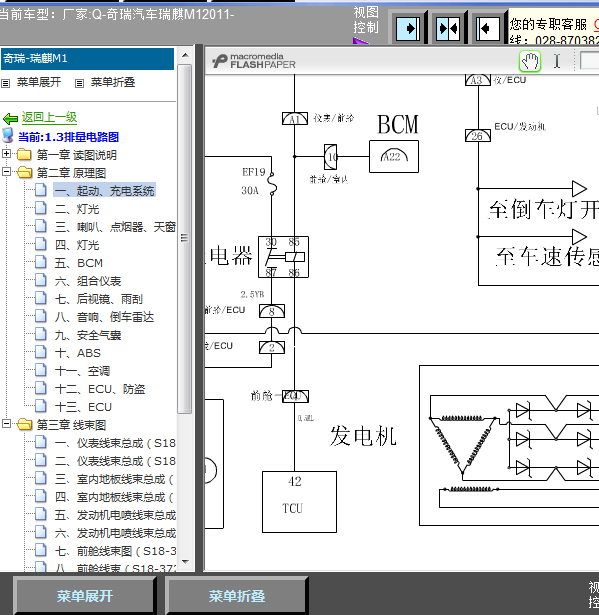The width and height of the screenshot is (599, 615).
Task: Open 五、发动机电喷线束总成 item
Action: (115, 515)
